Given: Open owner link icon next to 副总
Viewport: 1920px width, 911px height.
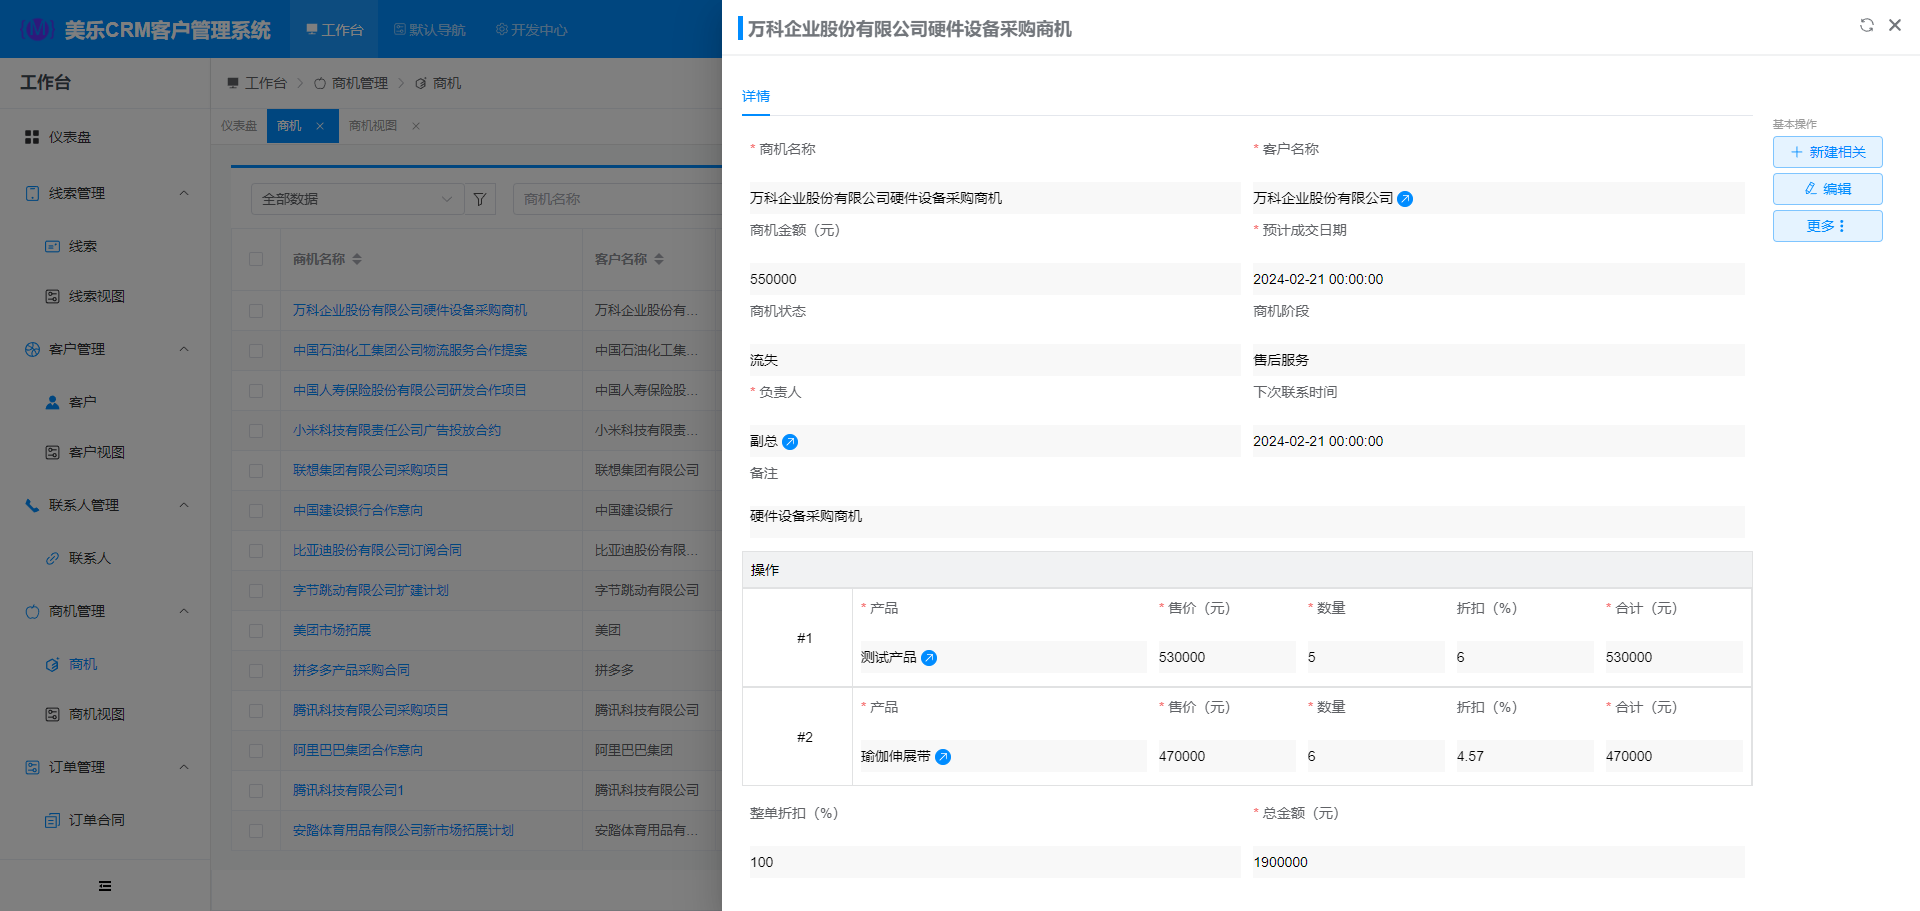Looking at the screenshot, I should 790,442.
